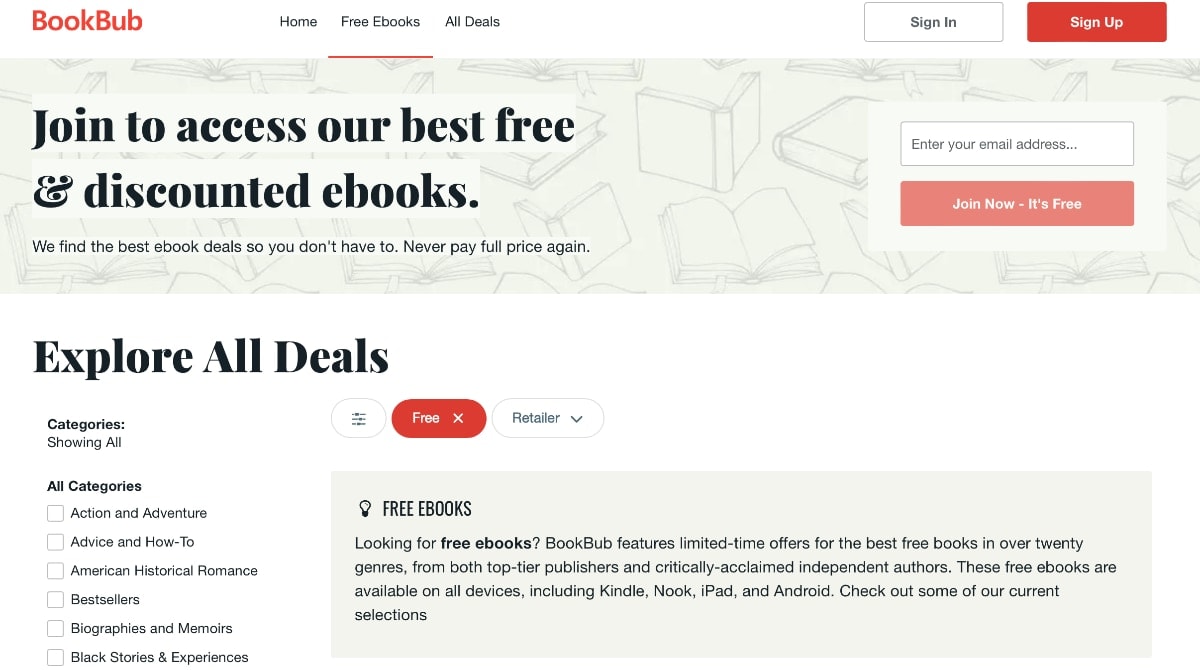Open the All Deals page
Image resolution: width=1200 pixels, height=670 pixels.
click(x=472, y=21)
